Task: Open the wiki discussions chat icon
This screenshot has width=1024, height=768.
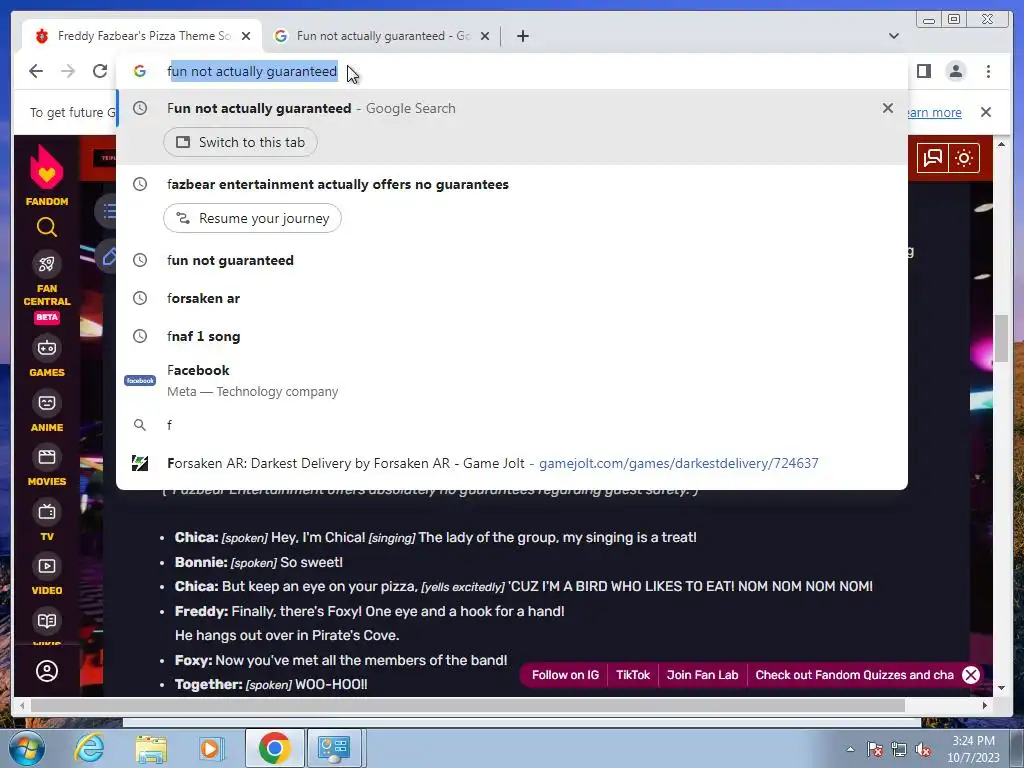Action: tap(933, 157)
